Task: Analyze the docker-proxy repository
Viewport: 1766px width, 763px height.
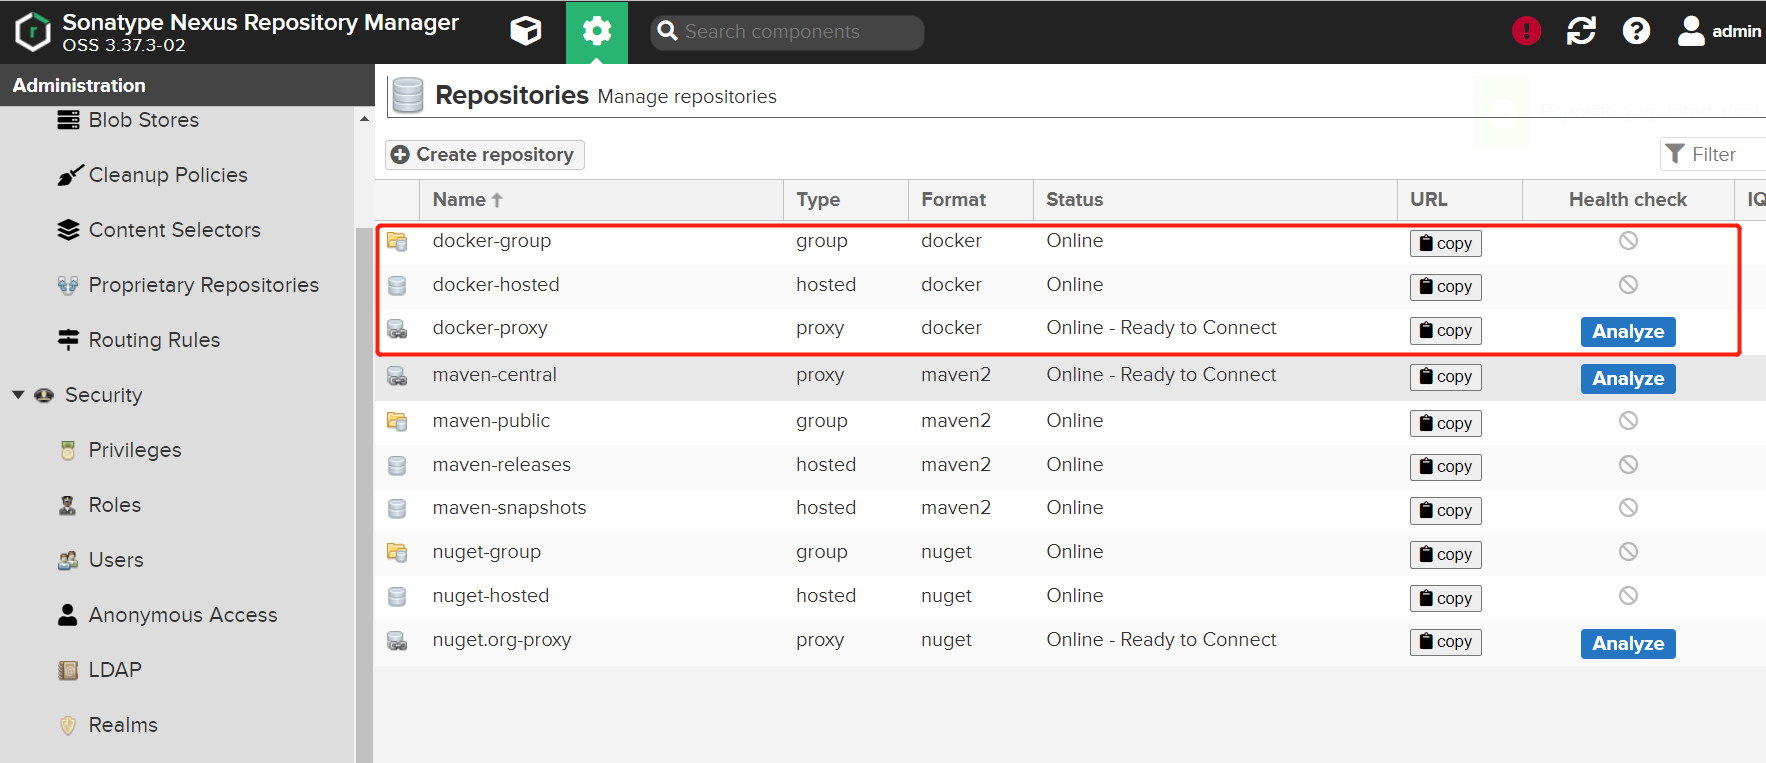Action: pos(1628,332)
